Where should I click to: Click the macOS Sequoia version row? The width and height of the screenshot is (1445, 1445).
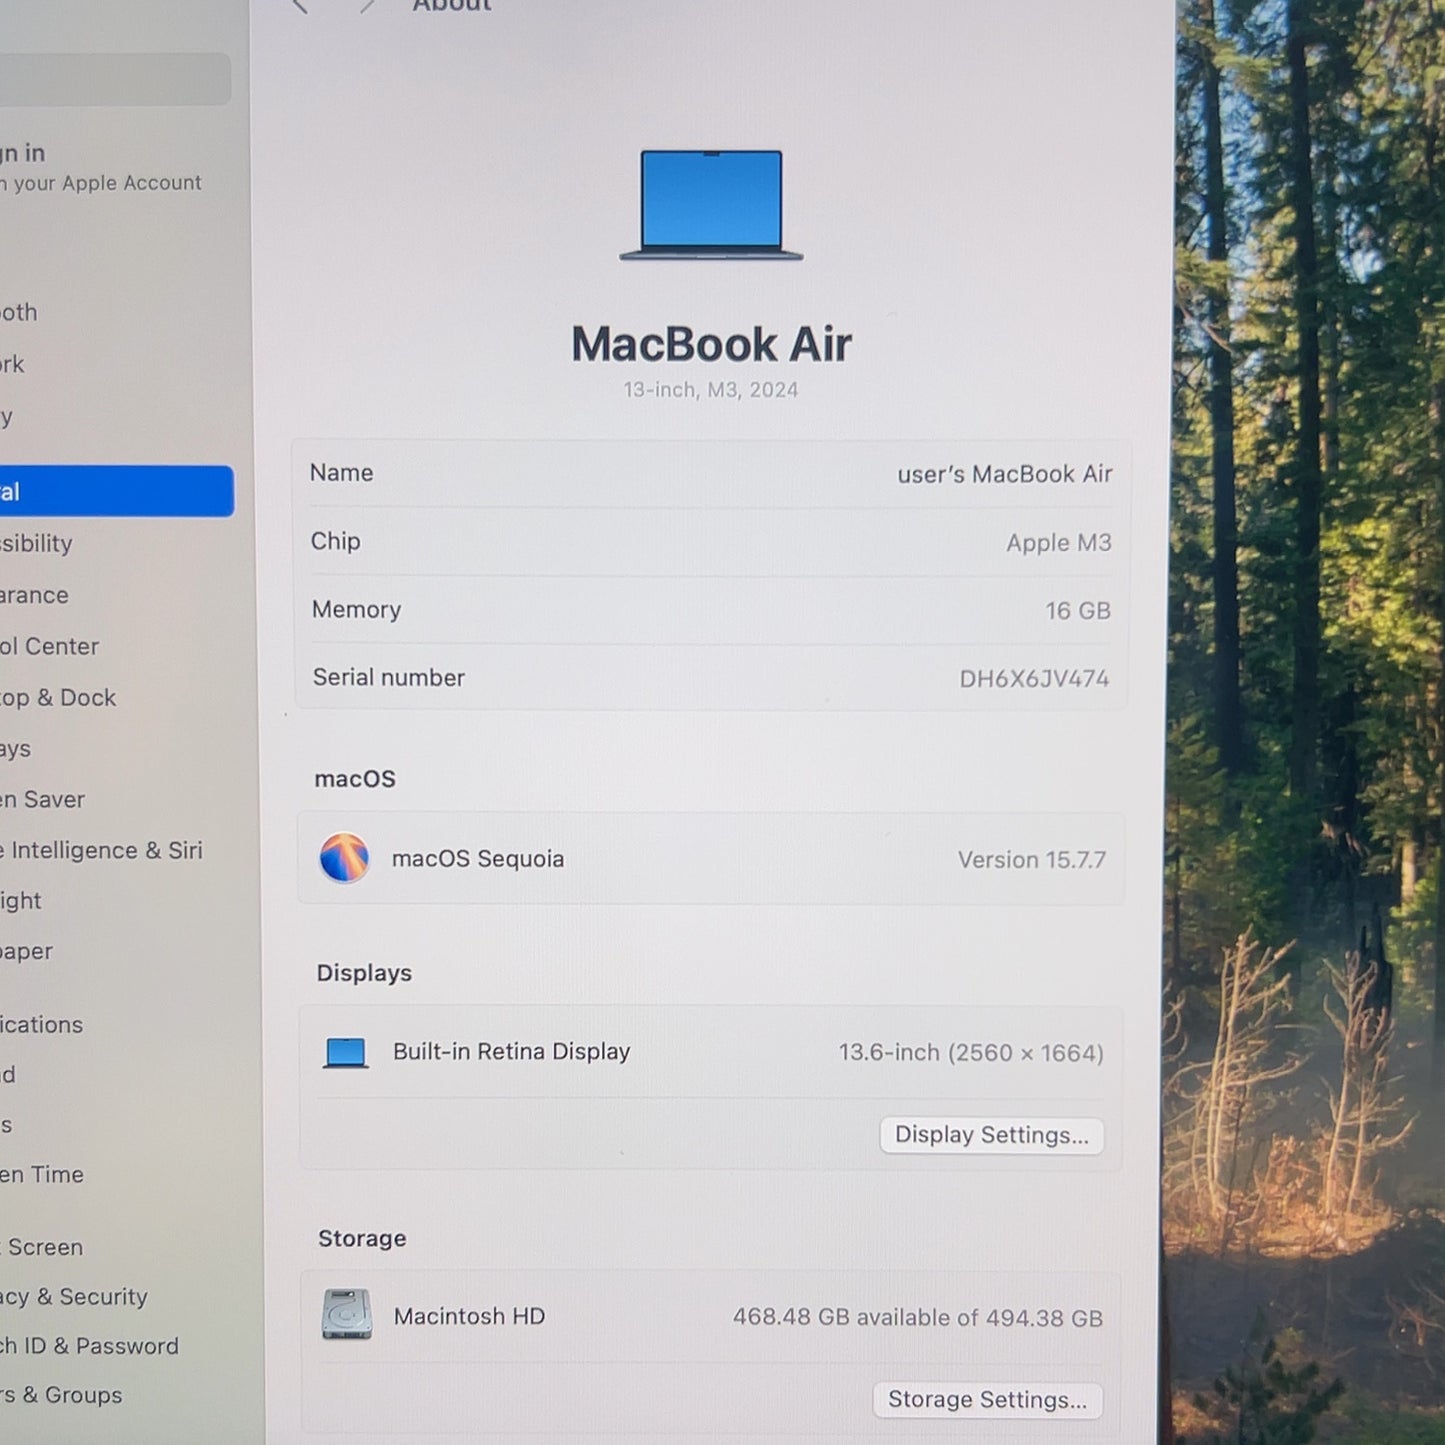tap(711, 859)
